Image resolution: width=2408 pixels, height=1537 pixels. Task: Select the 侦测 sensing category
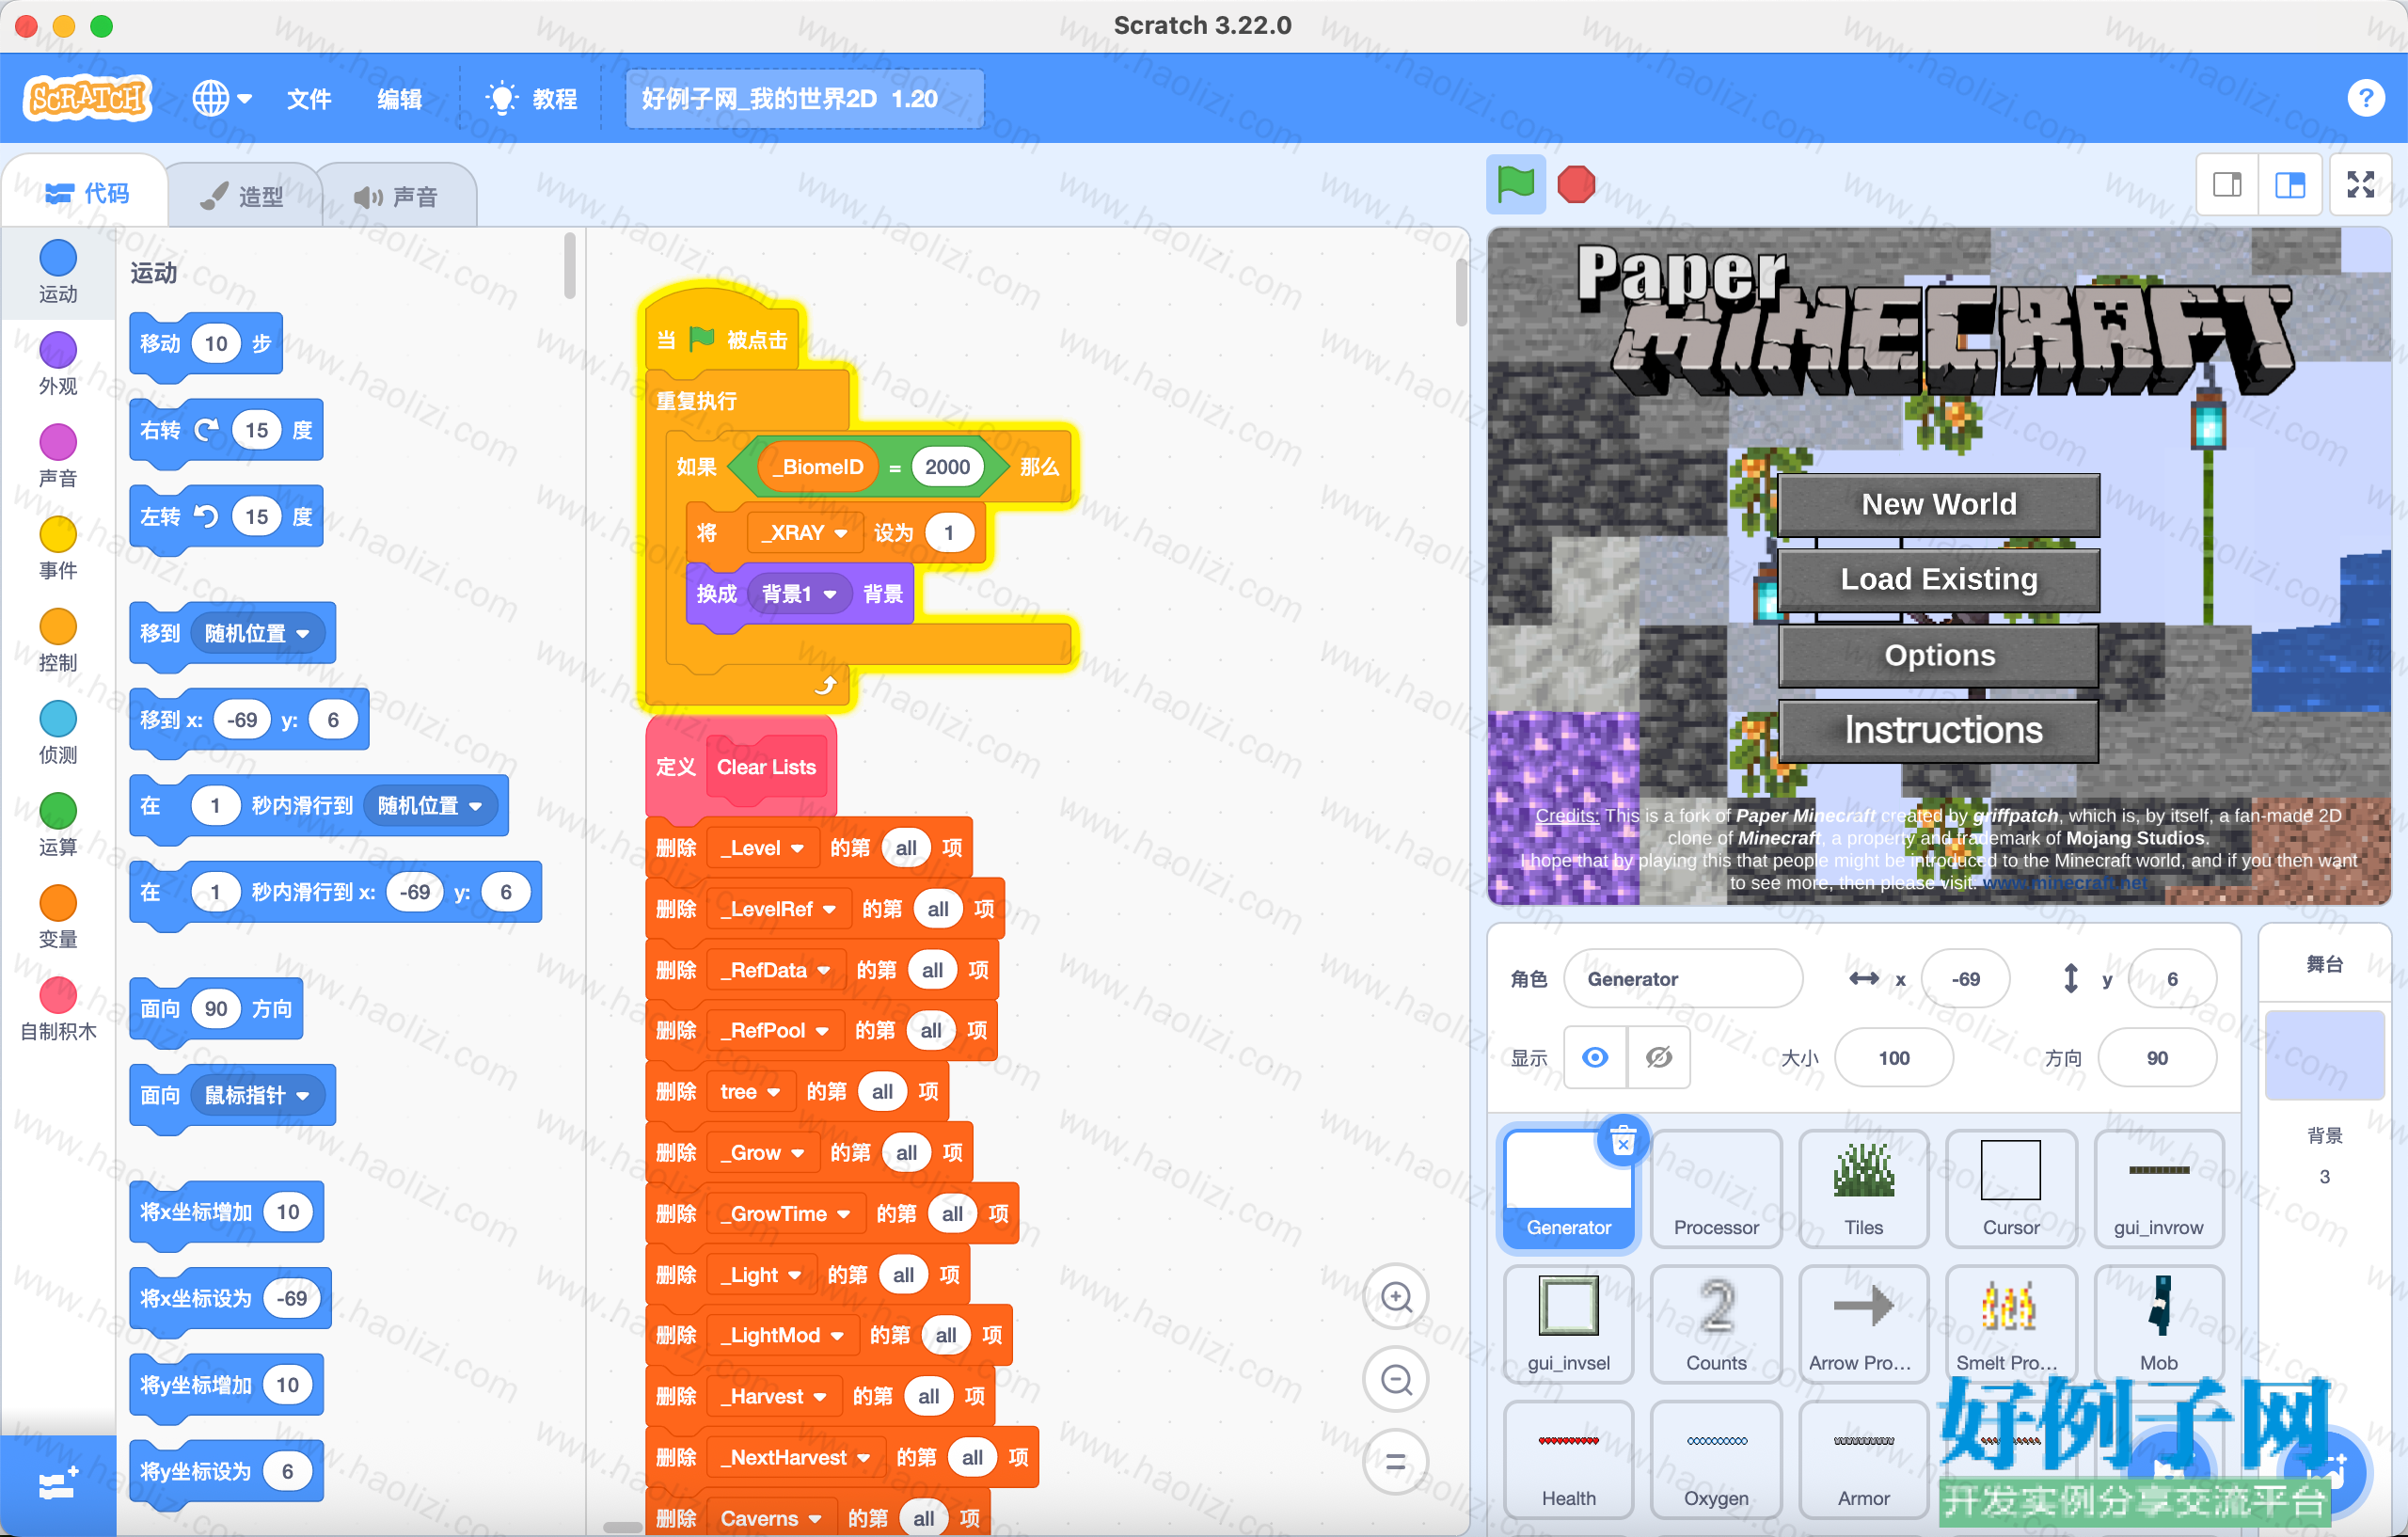coord(58,733)
